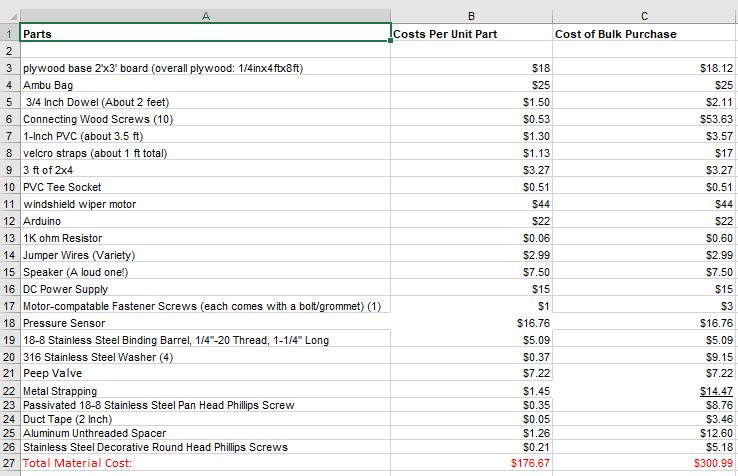Click $9.15 washer bulk cost

pyautogui.click(x=644, y=356)
